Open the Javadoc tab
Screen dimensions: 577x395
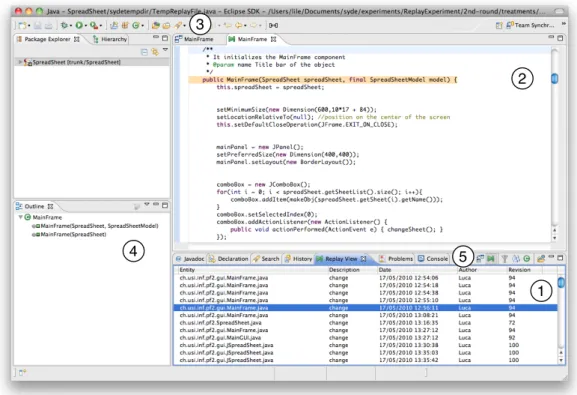[190, 259]
